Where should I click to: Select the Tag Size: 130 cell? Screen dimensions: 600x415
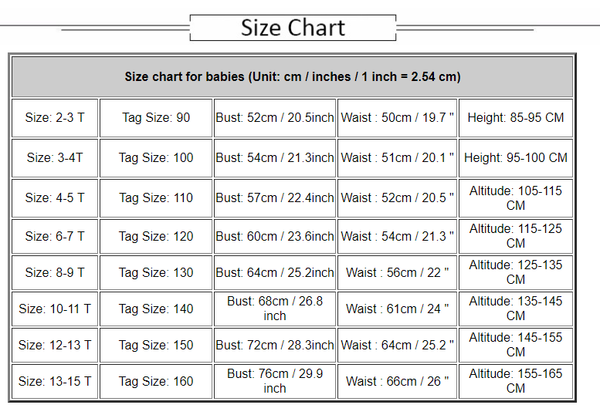(155, 273)
